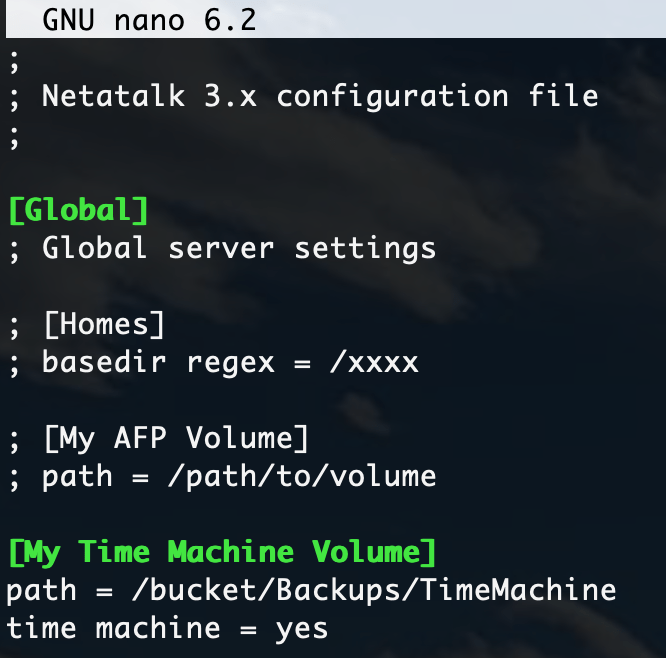Place cursor on the word "Netatalk"
This screenshot has height=658, width=666.
pyautogui.click(x=113, y=97)
